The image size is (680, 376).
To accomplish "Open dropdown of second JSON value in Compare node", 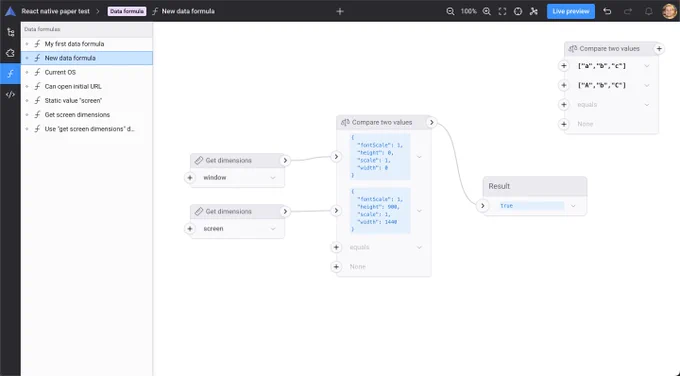I will pyautogui.click(x=419, y=211).
